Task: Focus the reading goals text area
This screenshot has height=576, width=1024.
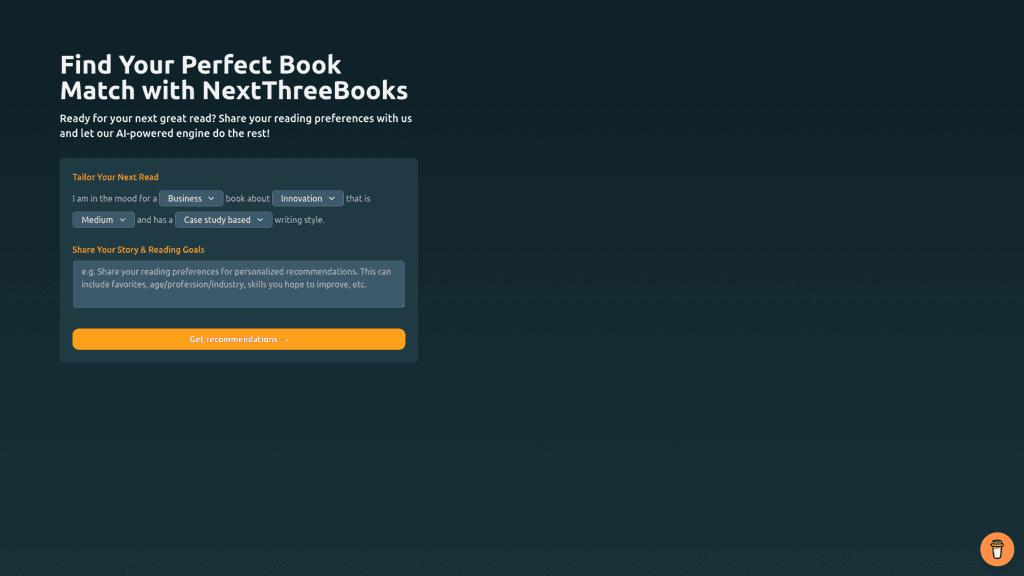Action: (x=239, y=284)
